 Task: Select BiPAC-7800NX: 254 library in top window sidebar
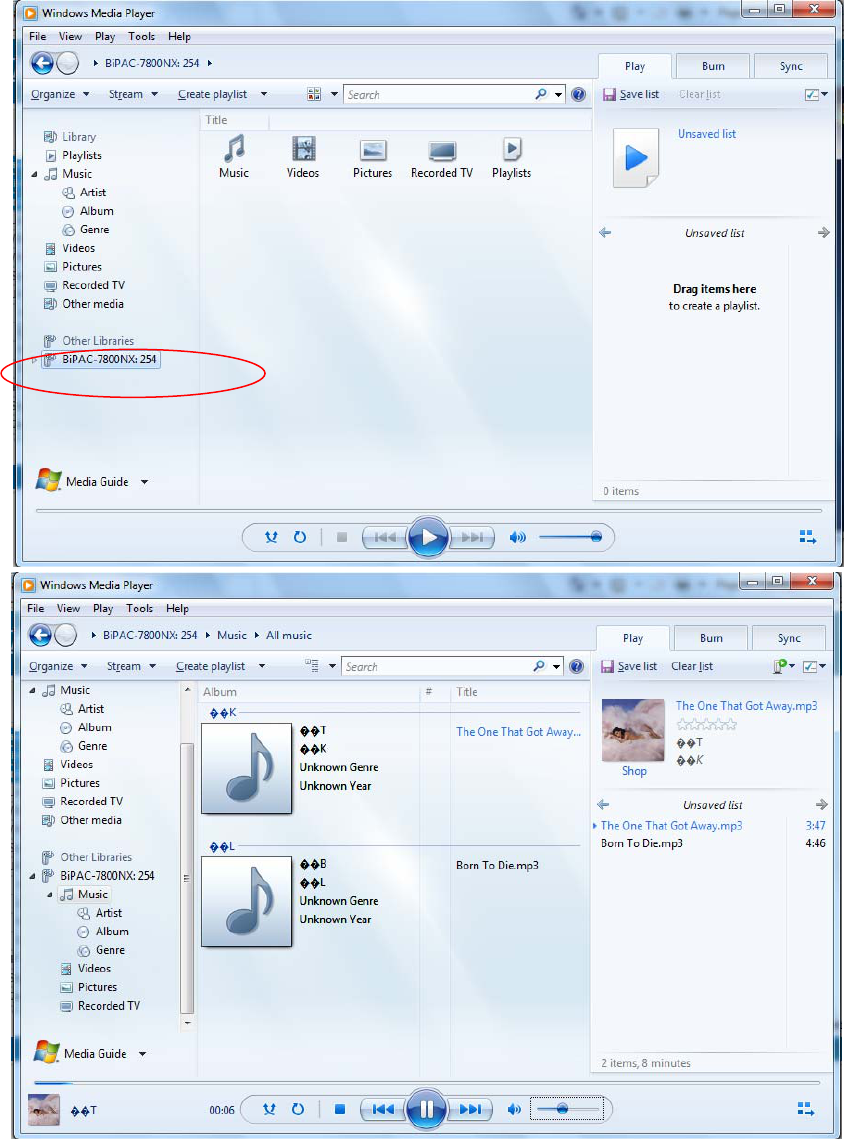coord(101,360)
